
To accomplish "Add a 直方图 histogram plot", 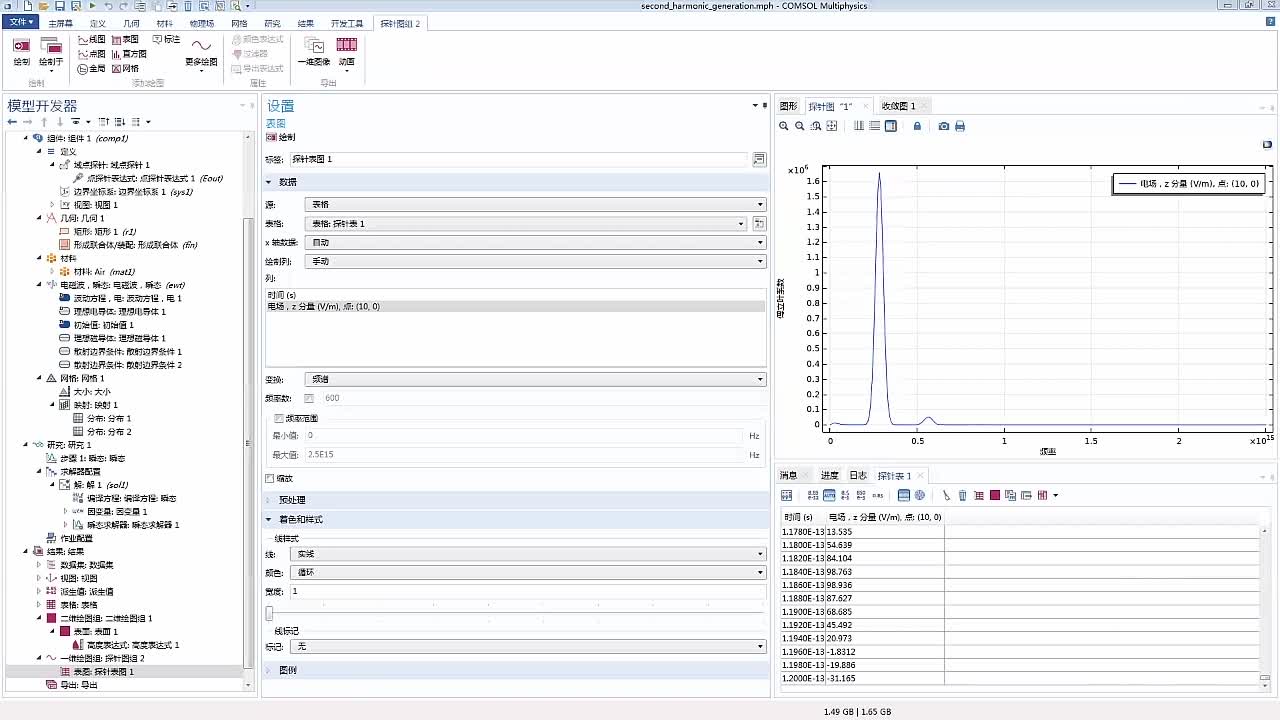I will pyautogui.click(x=129, y=54).
